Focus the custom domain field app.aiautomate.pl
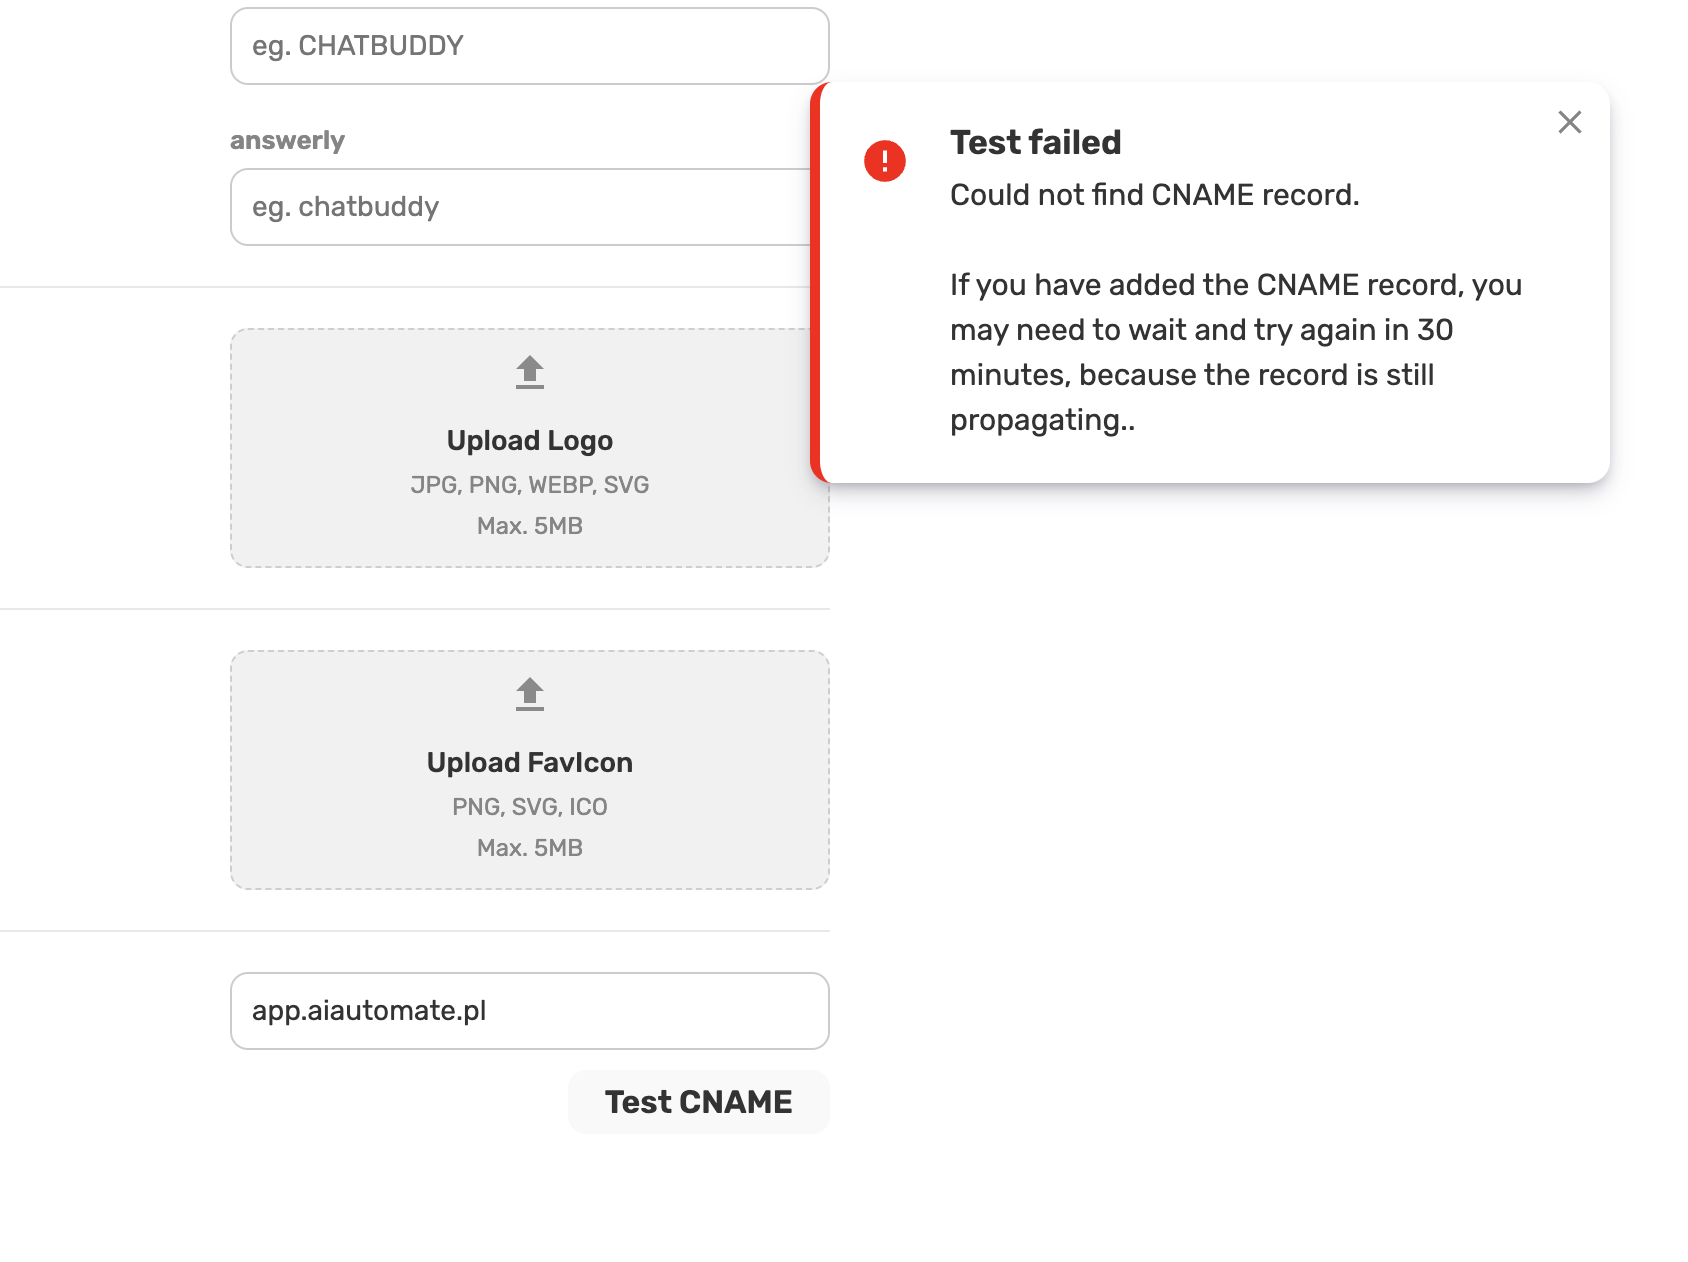The height and width of the screenshot is (1262, 1688). [x=530, y=1011]
